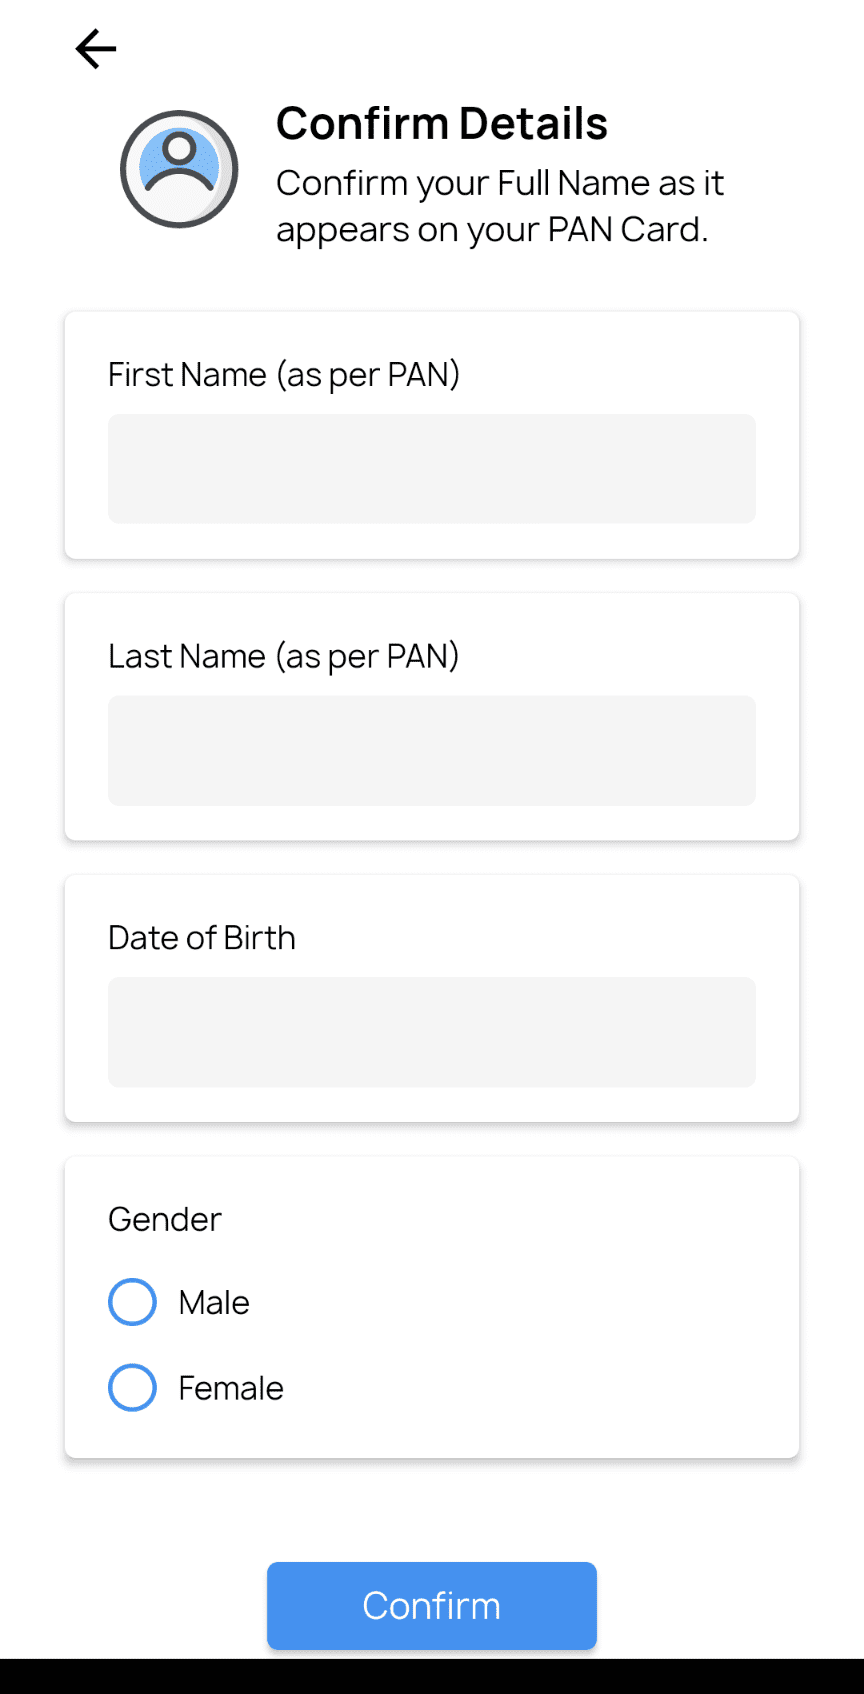
Task: Open the Date of Birth field
Action: 432,1032
